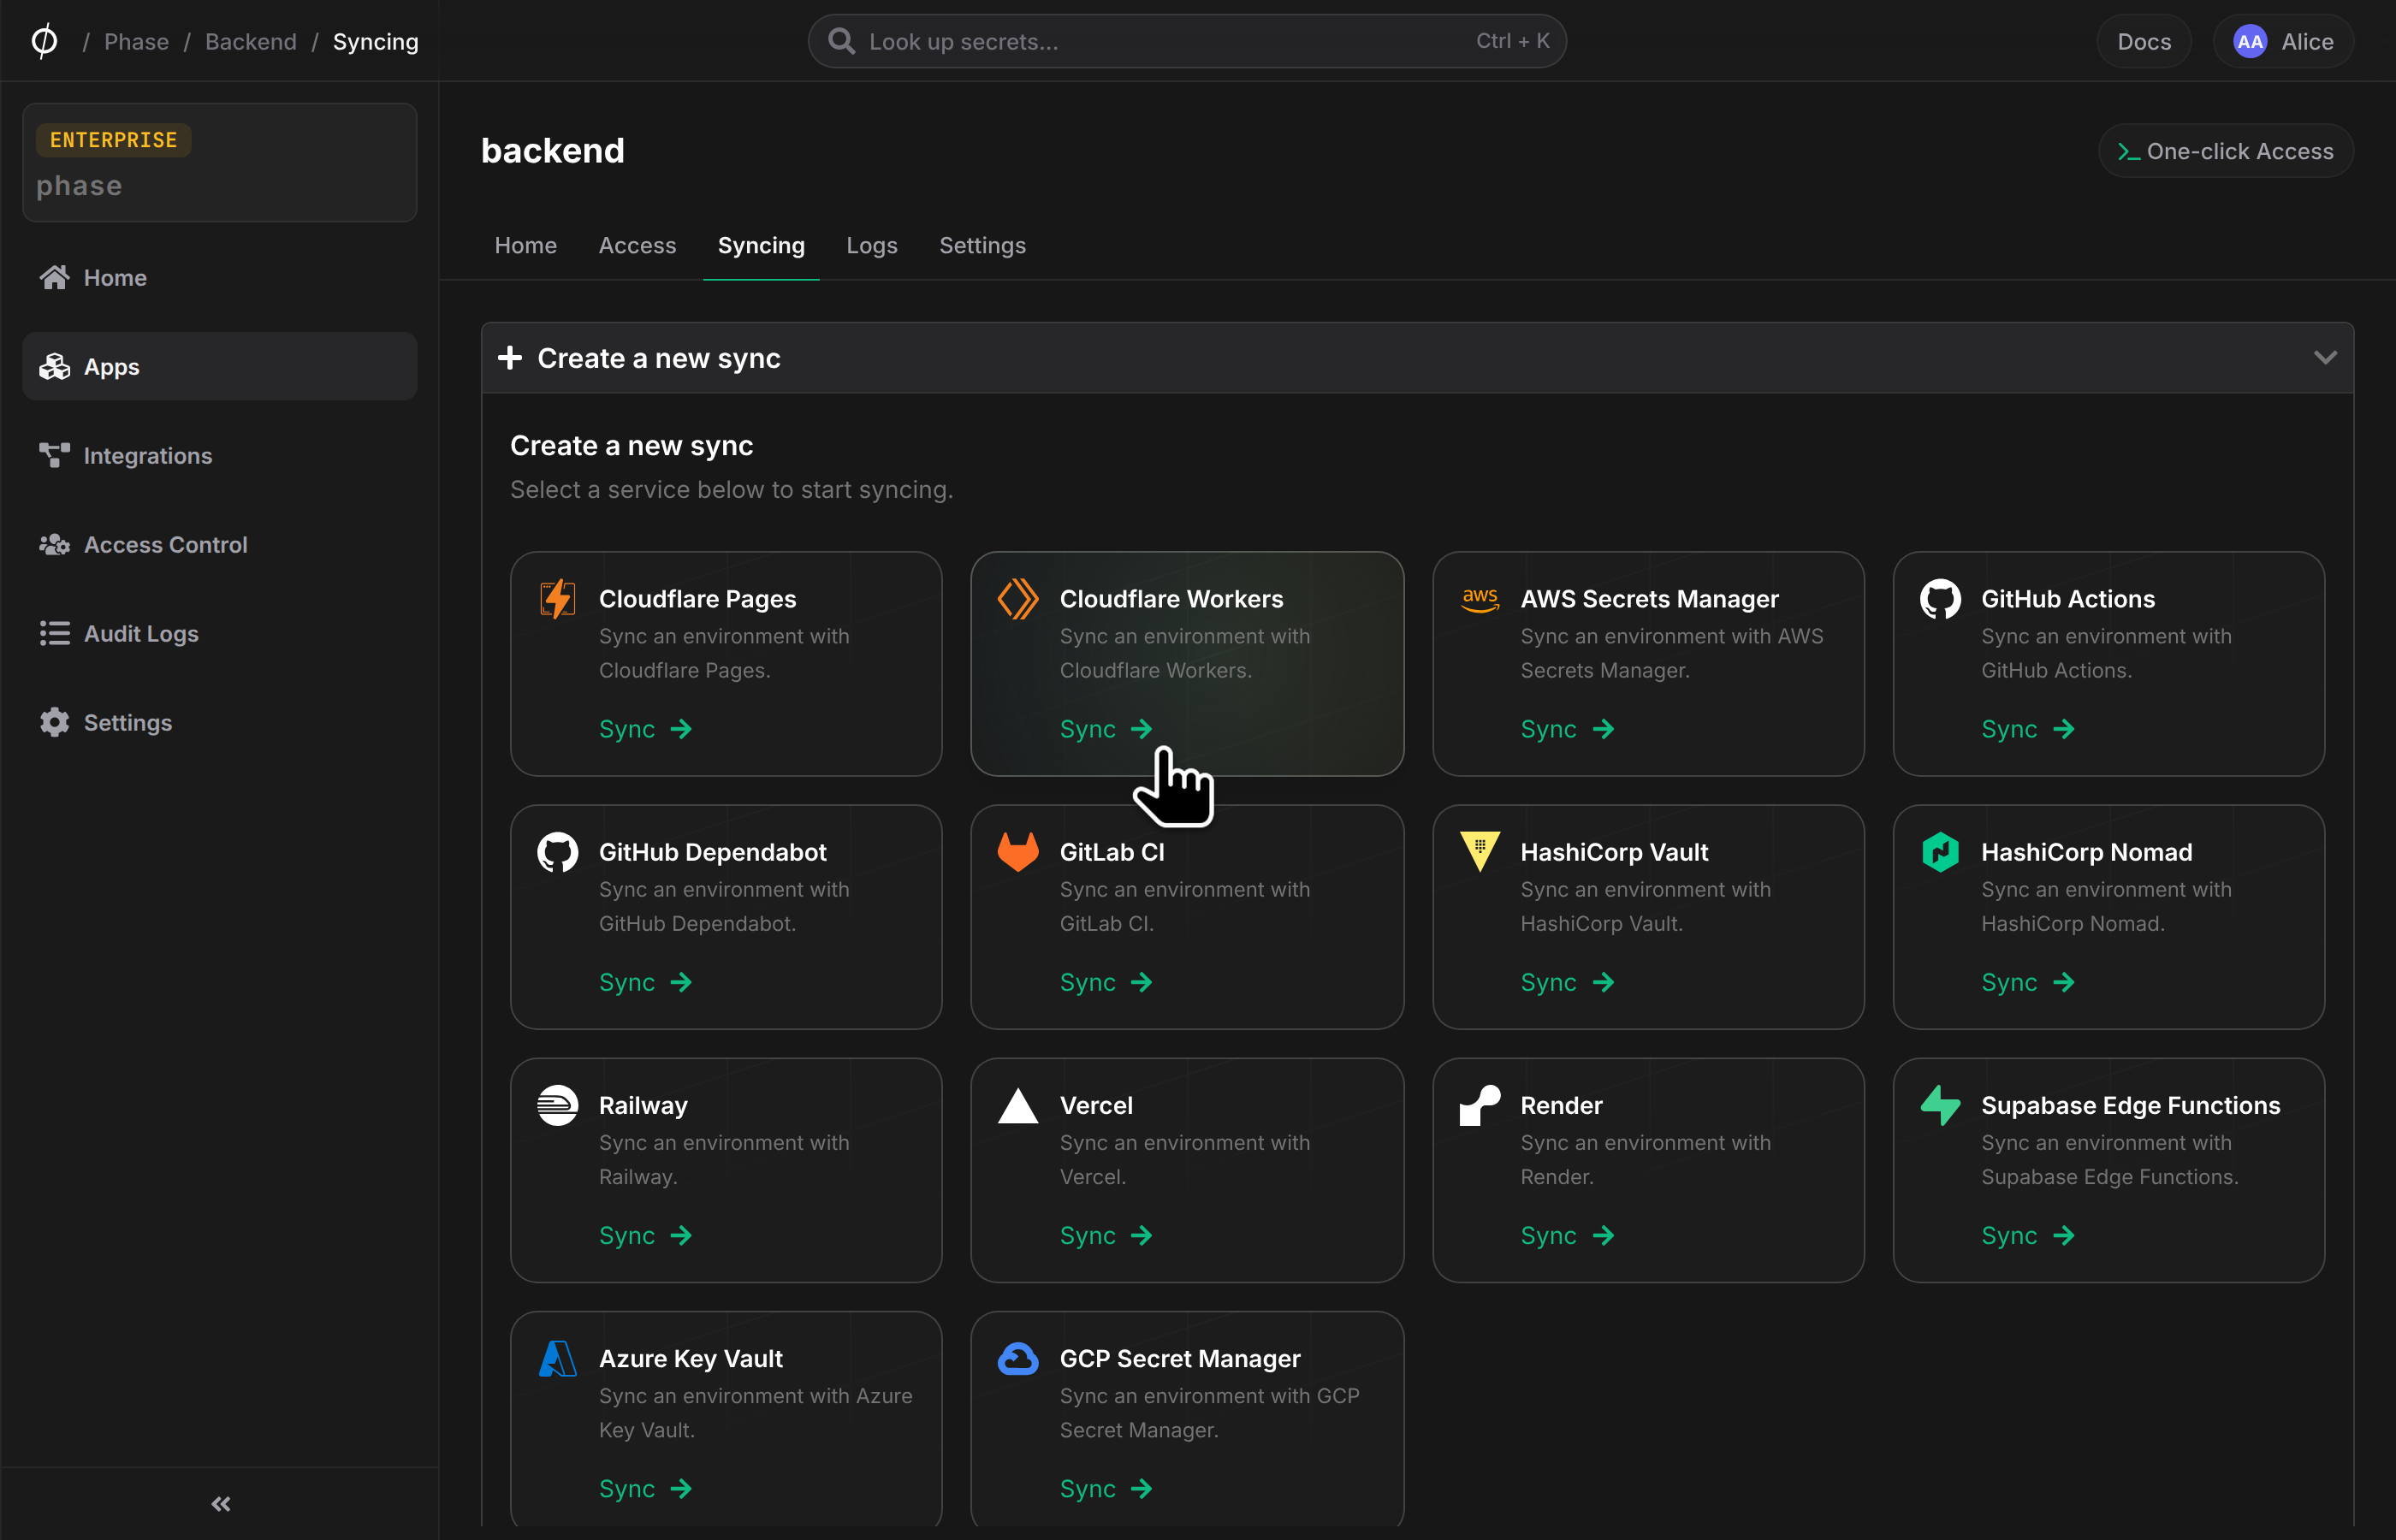Click the Apps cubes icon in sidebar

(54, 366)
